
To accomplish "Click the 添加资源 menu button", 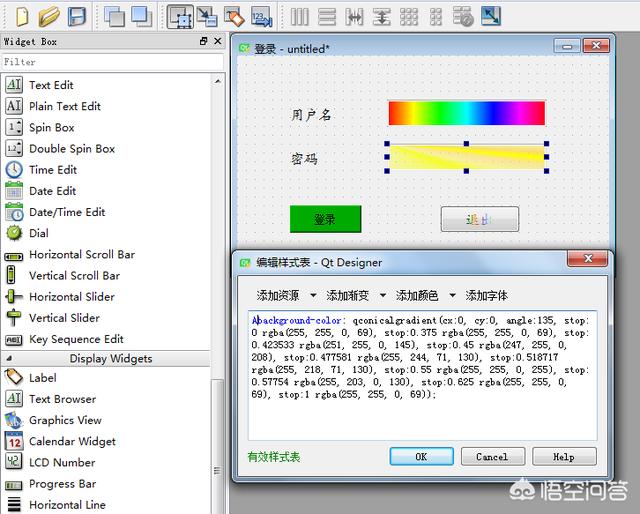I will tap(278, 295).
